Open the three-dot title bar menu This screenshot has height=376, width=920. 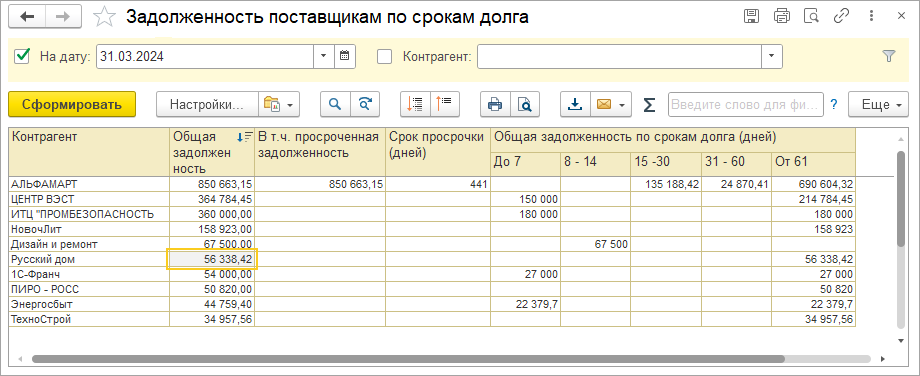pyautogui.click(x=871, y=16)
